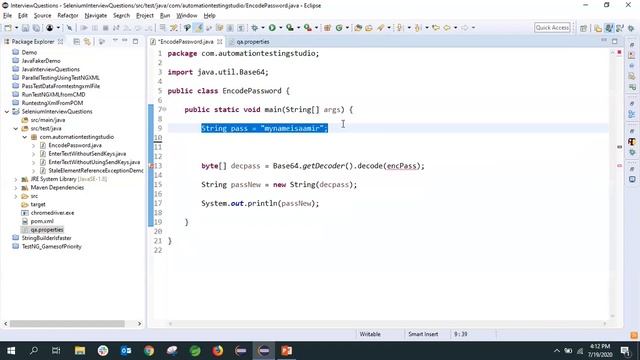
Task: Click the green Run toolbar button
Action: click(272, 28)
